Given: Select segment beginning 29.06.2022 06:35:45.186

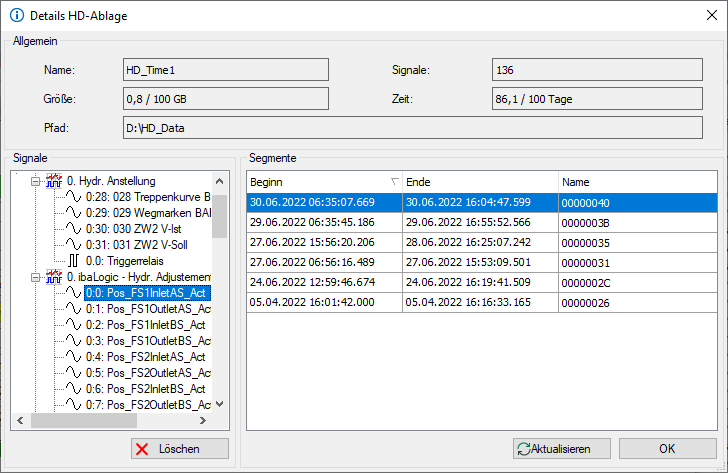Looking at the screenshot, I should coord(482,222).
